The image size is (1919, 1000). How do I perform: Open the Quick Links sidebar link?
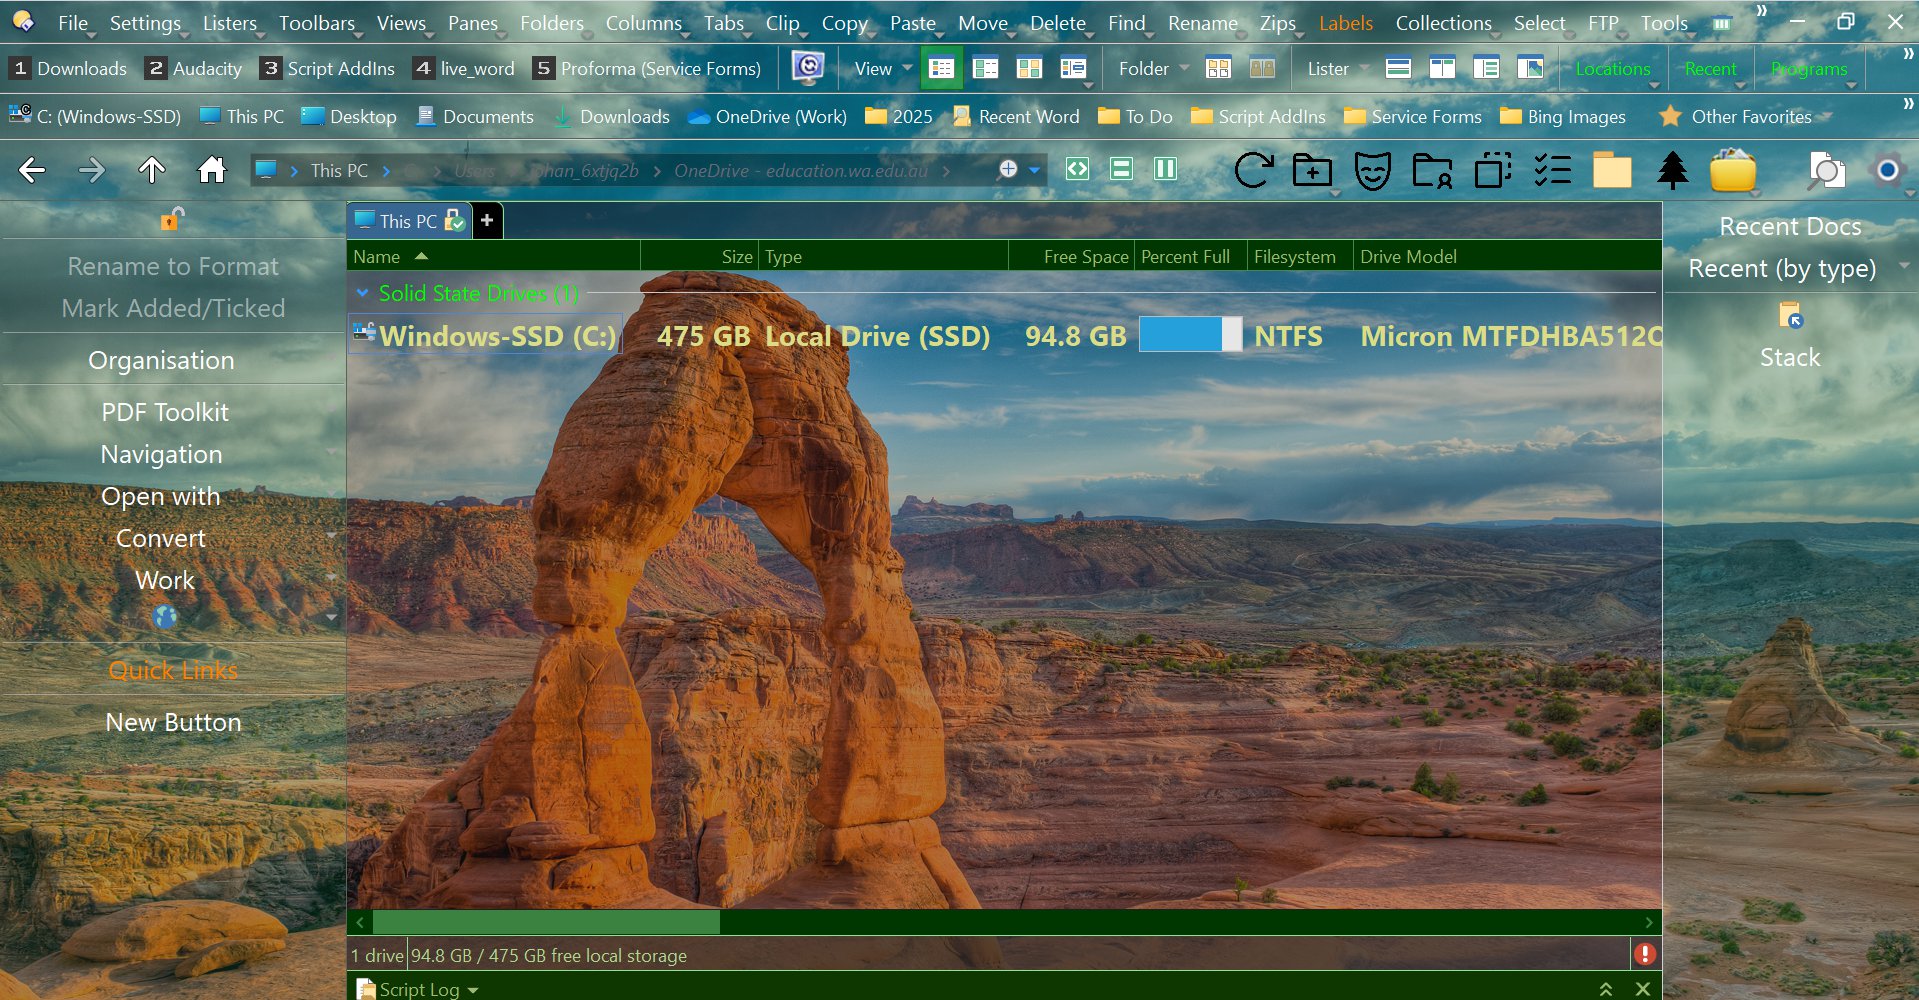coord(173,670)
